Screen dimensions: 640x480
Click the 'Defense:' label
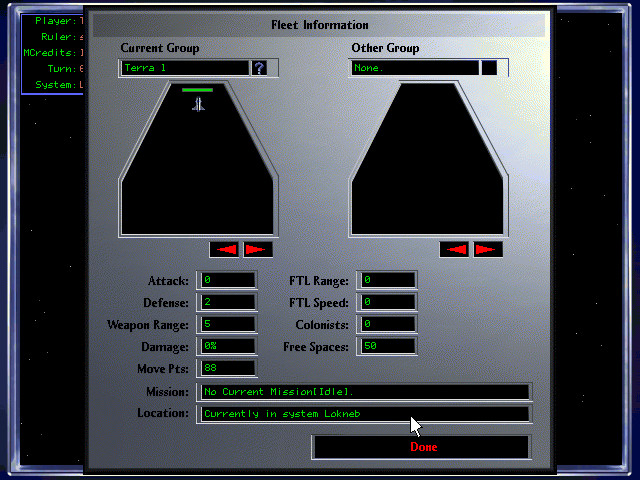(x=166, y=303)
